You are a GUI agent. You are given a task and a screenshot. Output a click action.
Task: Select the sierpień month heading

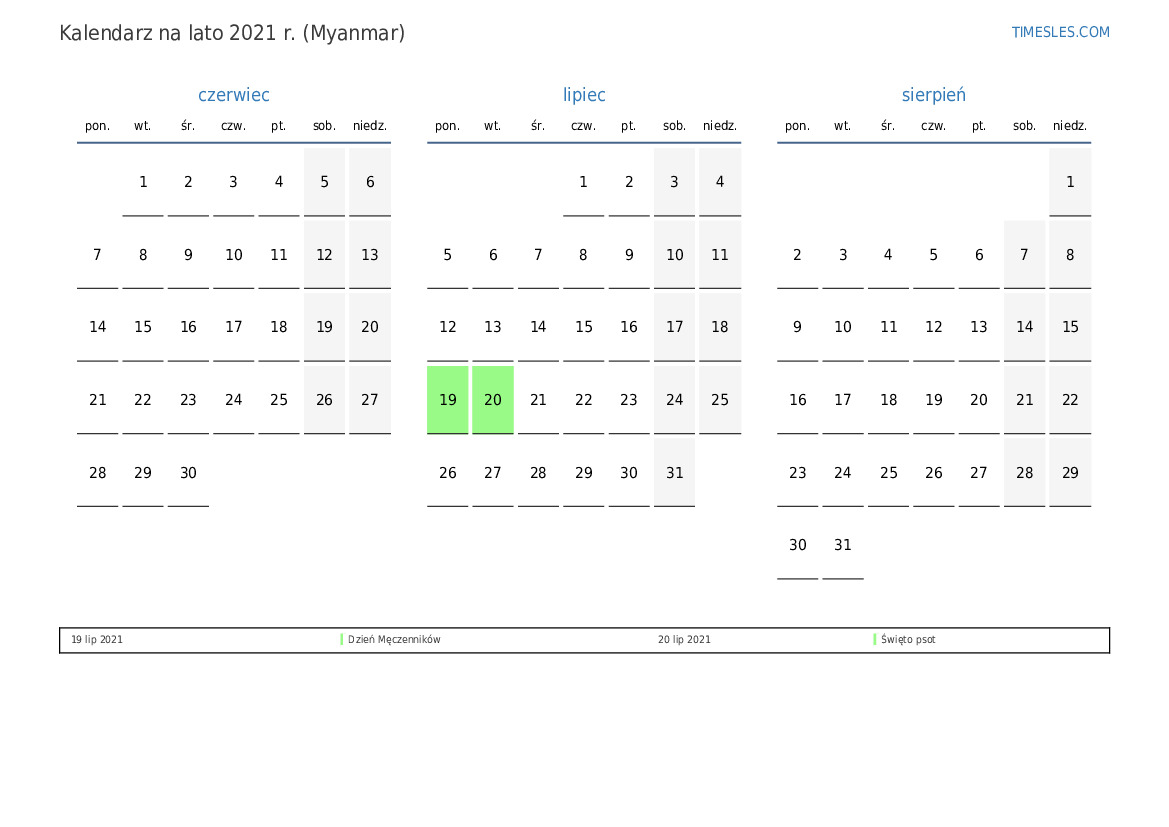pyautogui.click(x=933, y=95)
